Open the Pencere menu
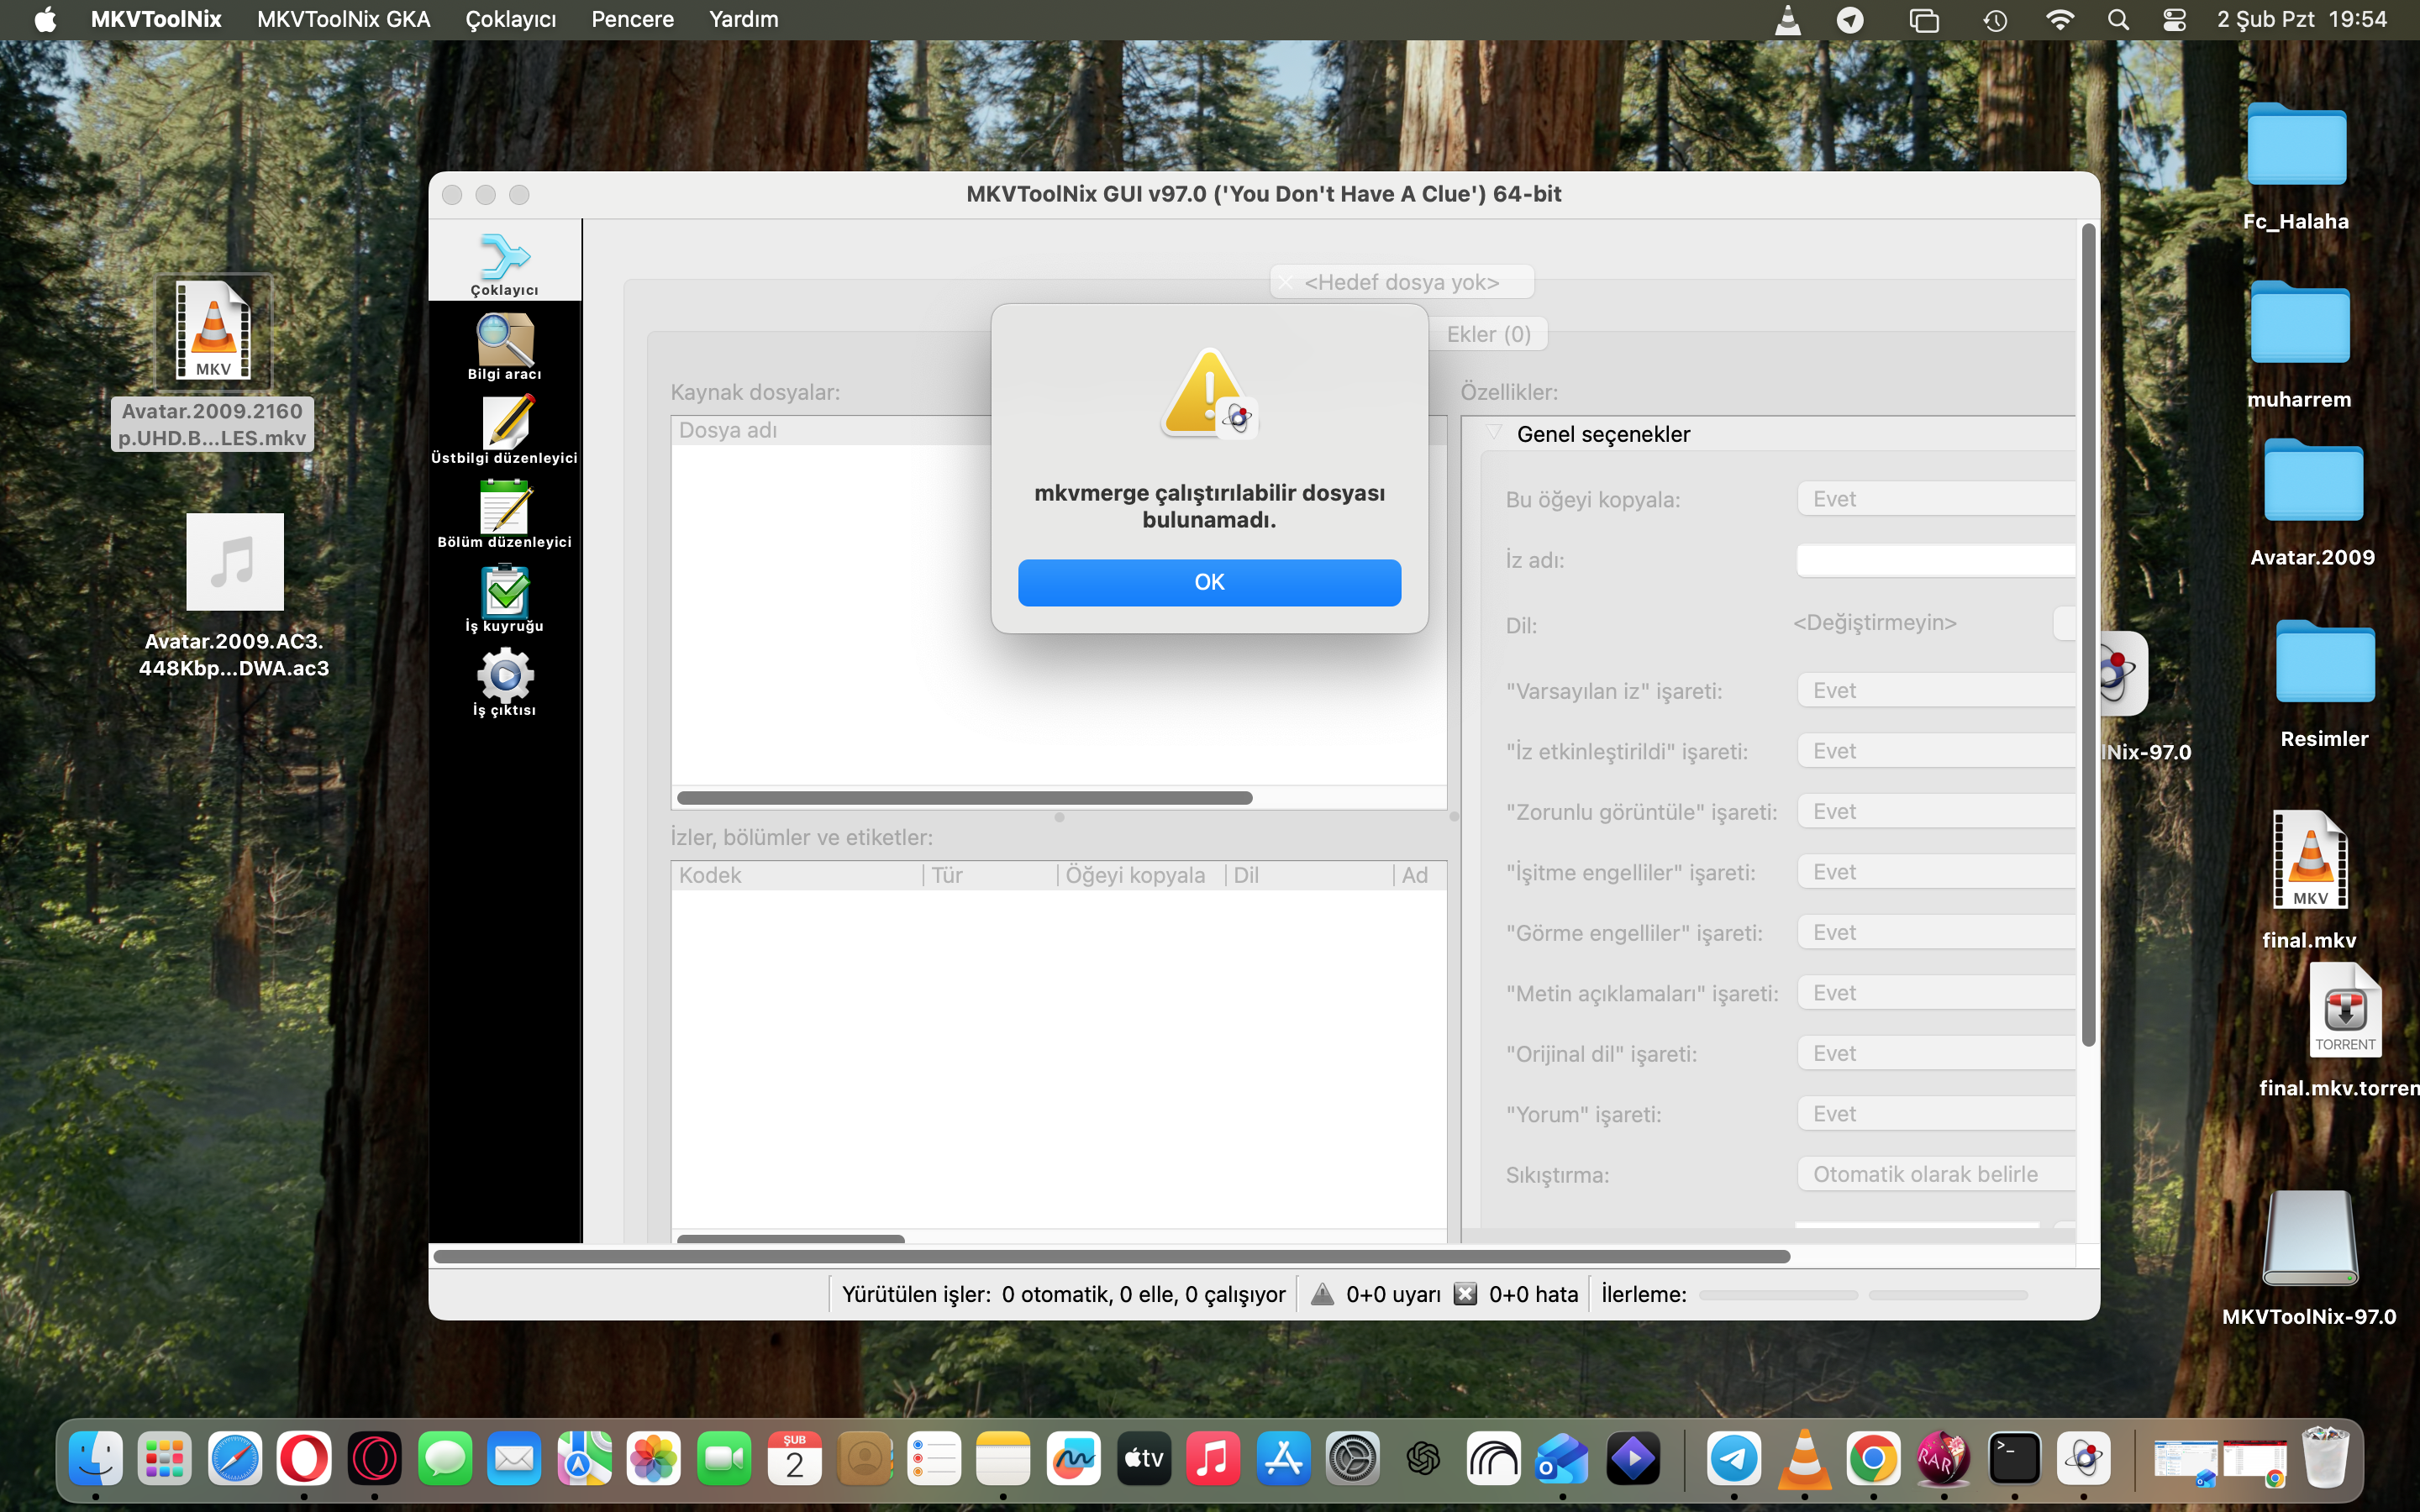The width and height of the screenshot is (2420, 1512). pos(632,20)
